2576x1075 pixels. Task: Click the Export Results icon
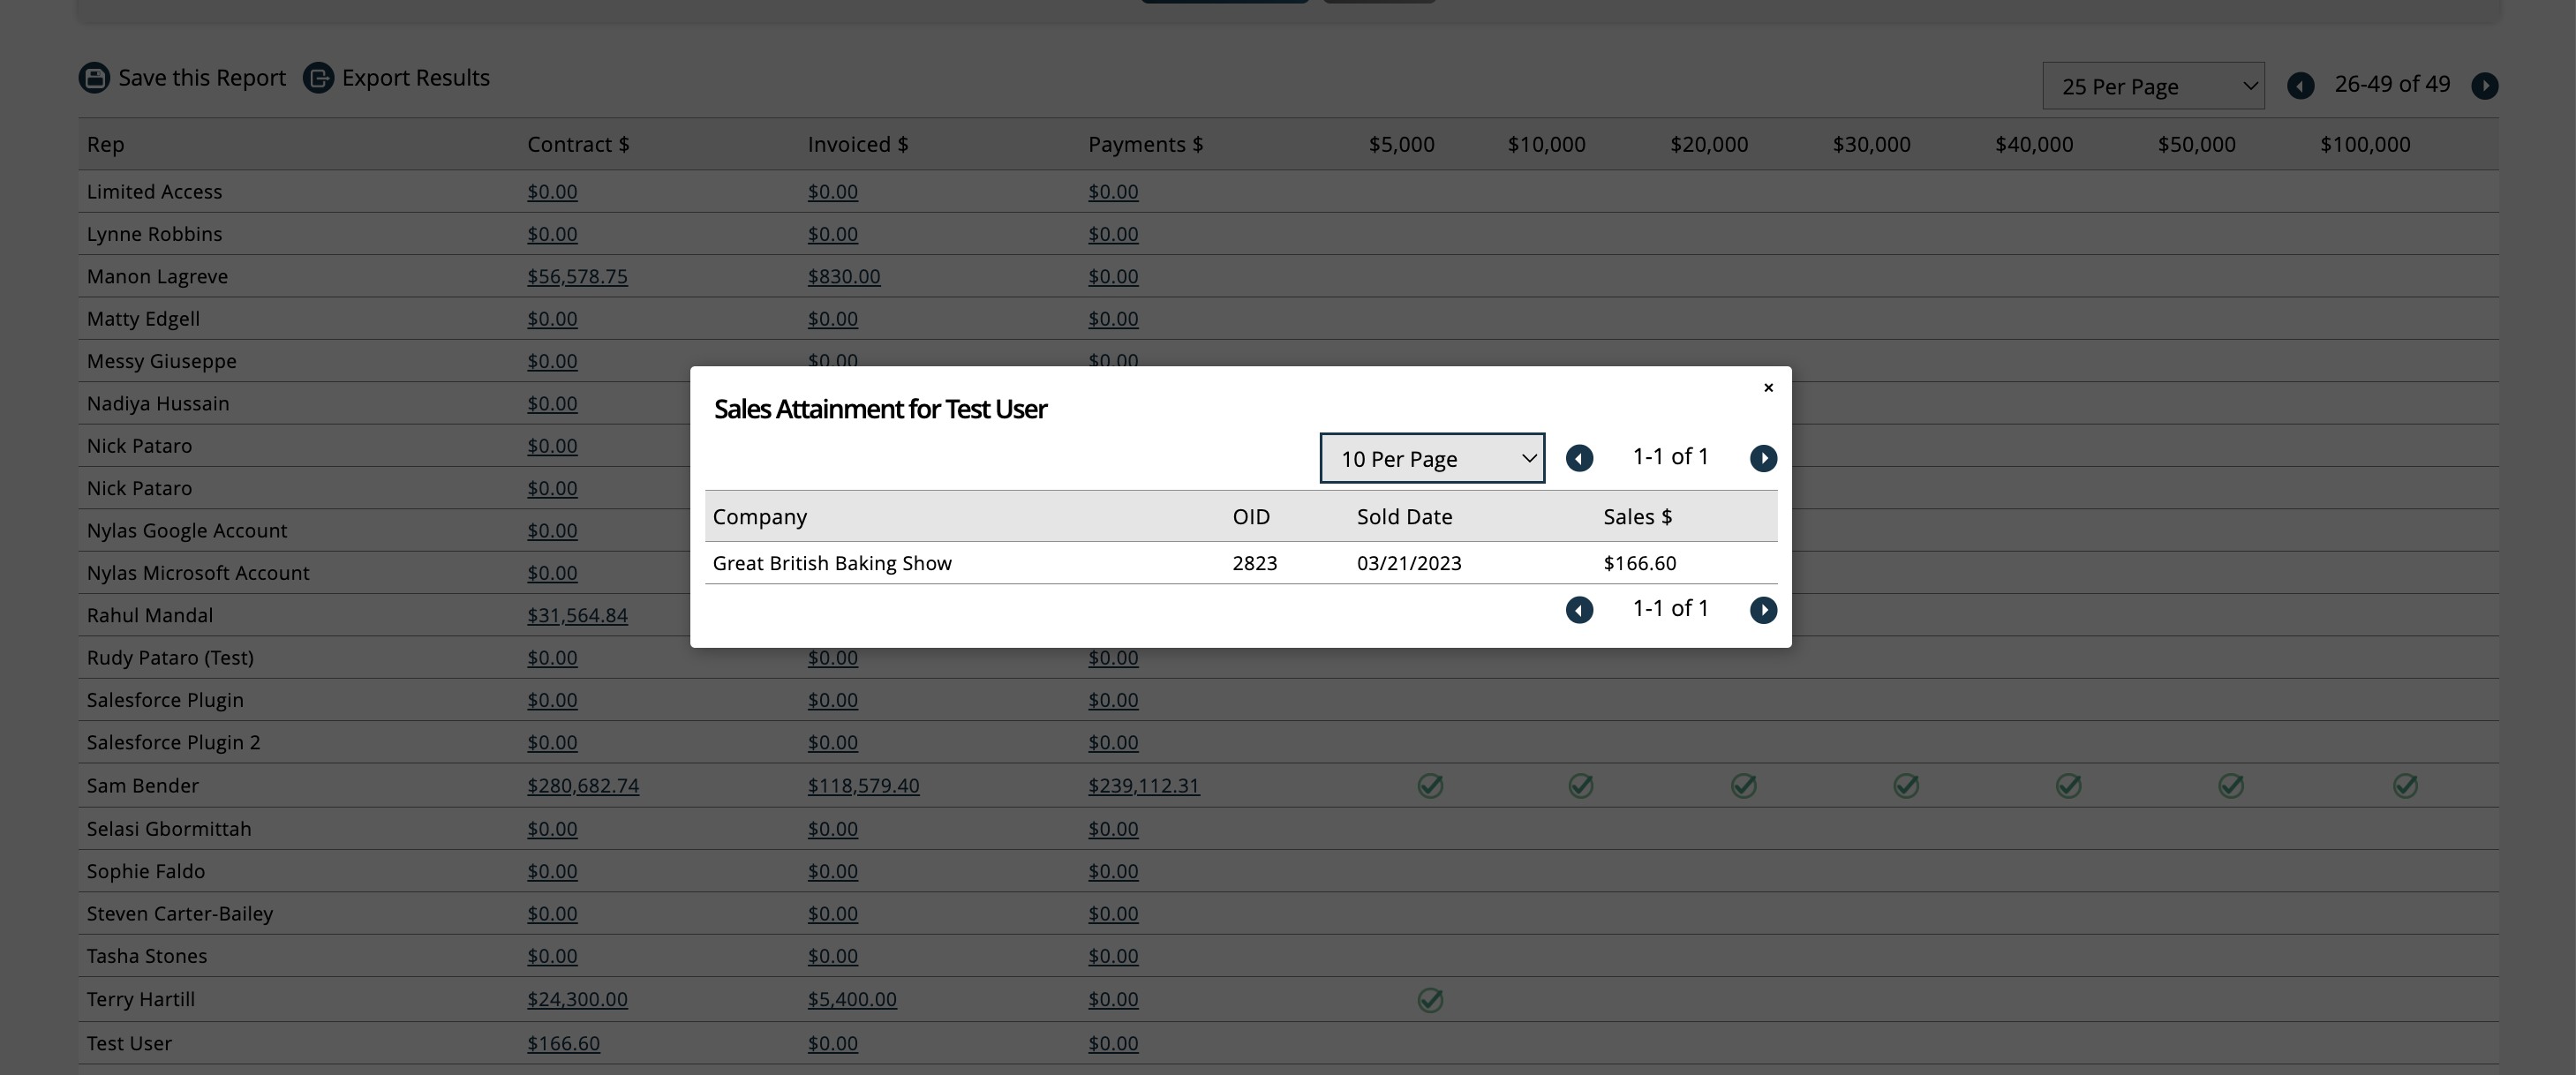point(318,78)
